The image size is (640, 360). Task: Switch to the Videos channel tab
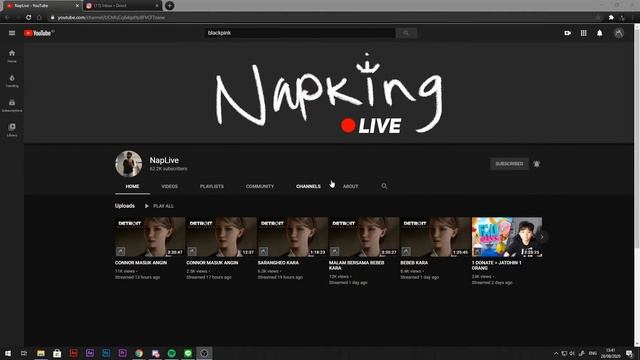pos(169,186)
